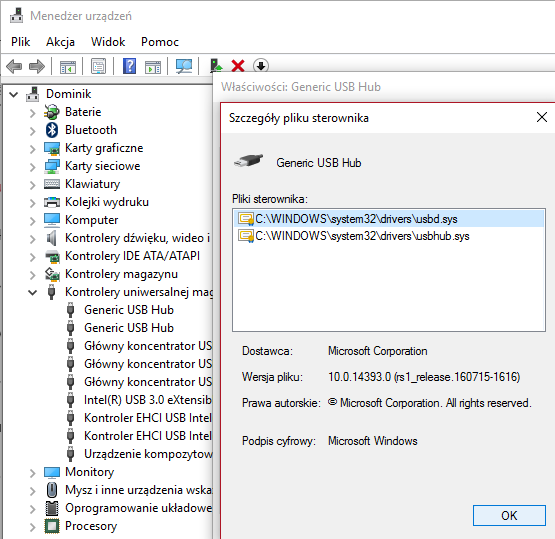This screenshot has height=539, width=555.
Task: Select the Urządzenie kompozytowe tree item
Action: click(x=148, y=454)
